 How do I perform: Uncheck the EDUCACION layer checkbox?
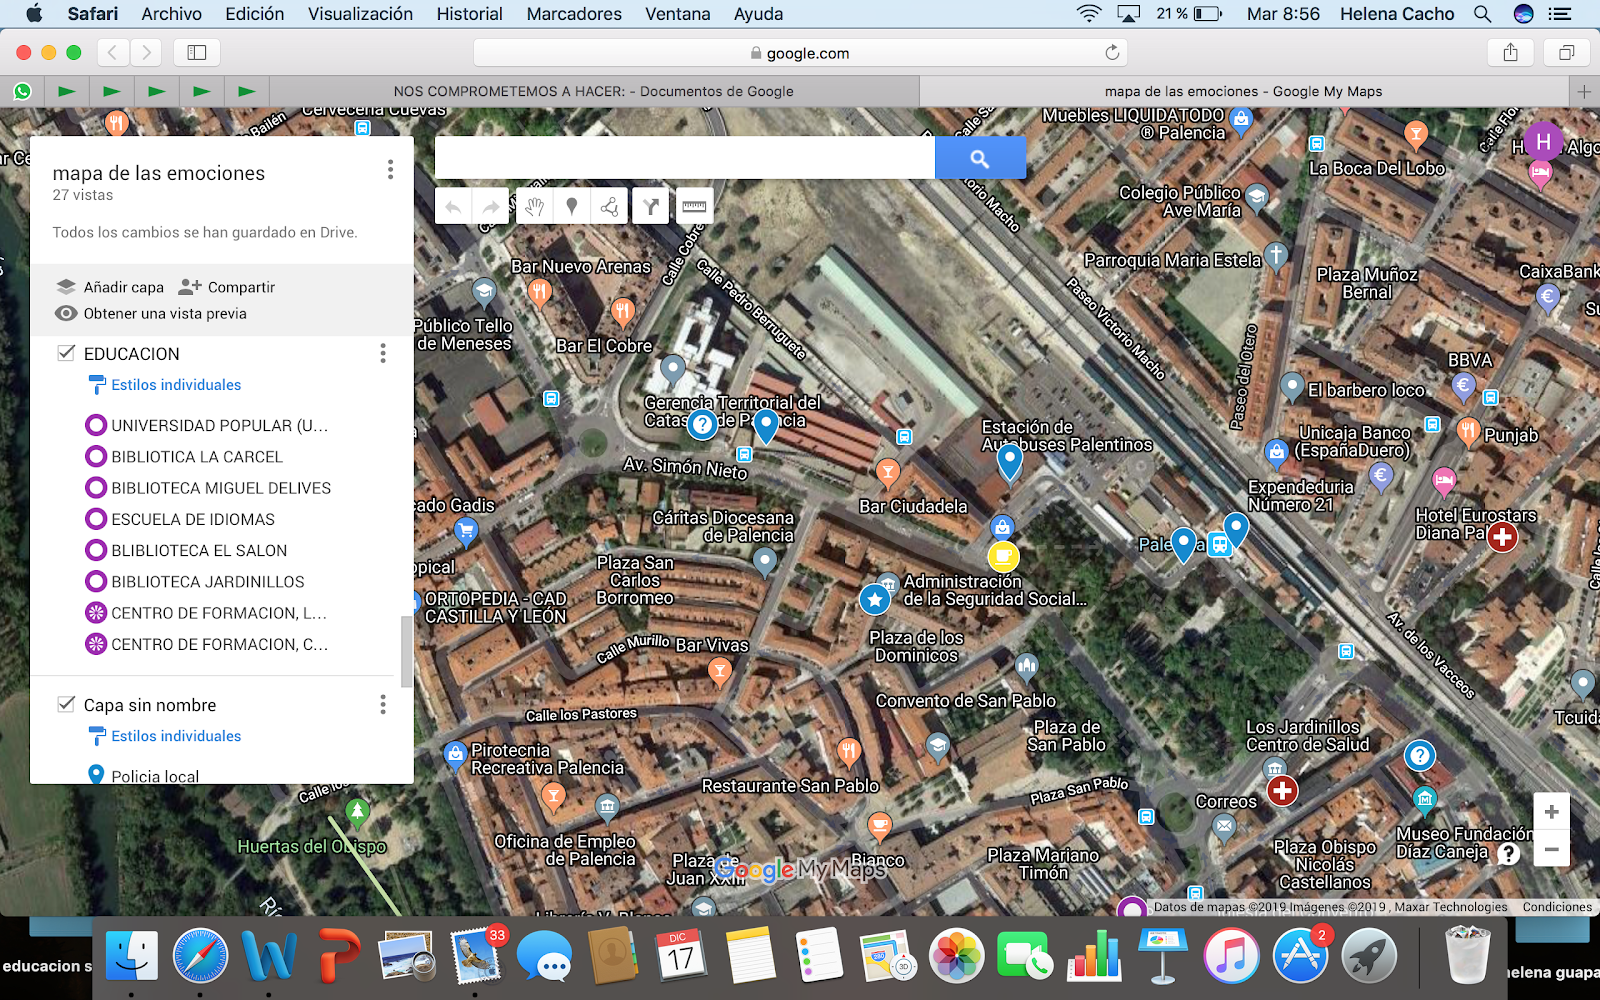pos(66,353)
